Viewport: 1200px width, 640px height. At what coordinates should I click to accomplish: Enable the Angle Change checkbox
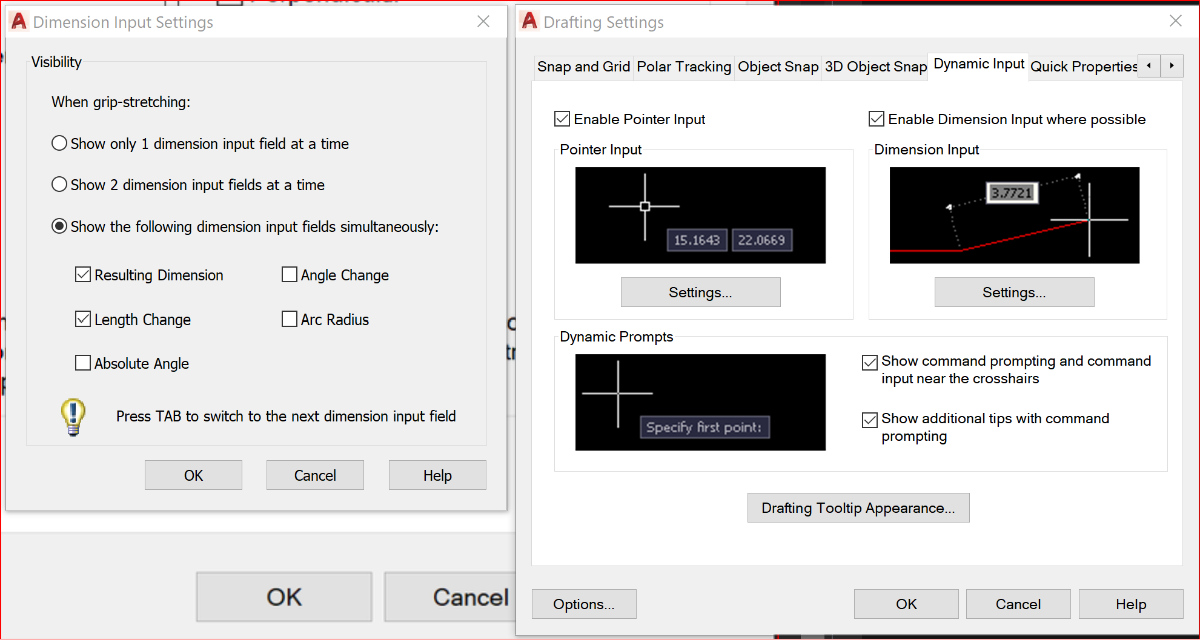coord(290,275)
